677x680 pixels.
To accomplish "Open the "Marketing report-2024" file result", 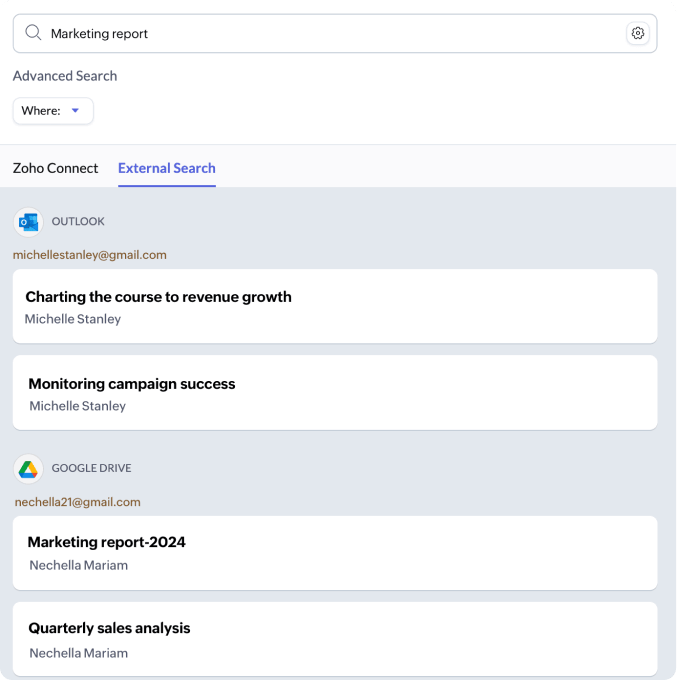I will pos(106,542).
